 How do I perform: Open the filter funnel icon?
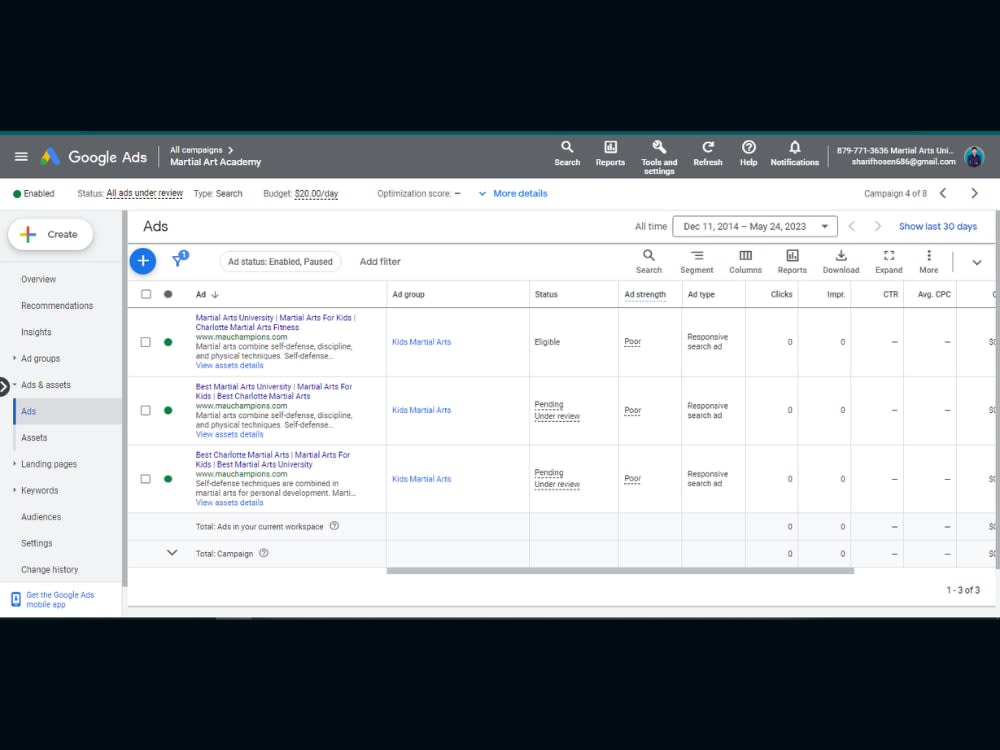click(179, 259)
